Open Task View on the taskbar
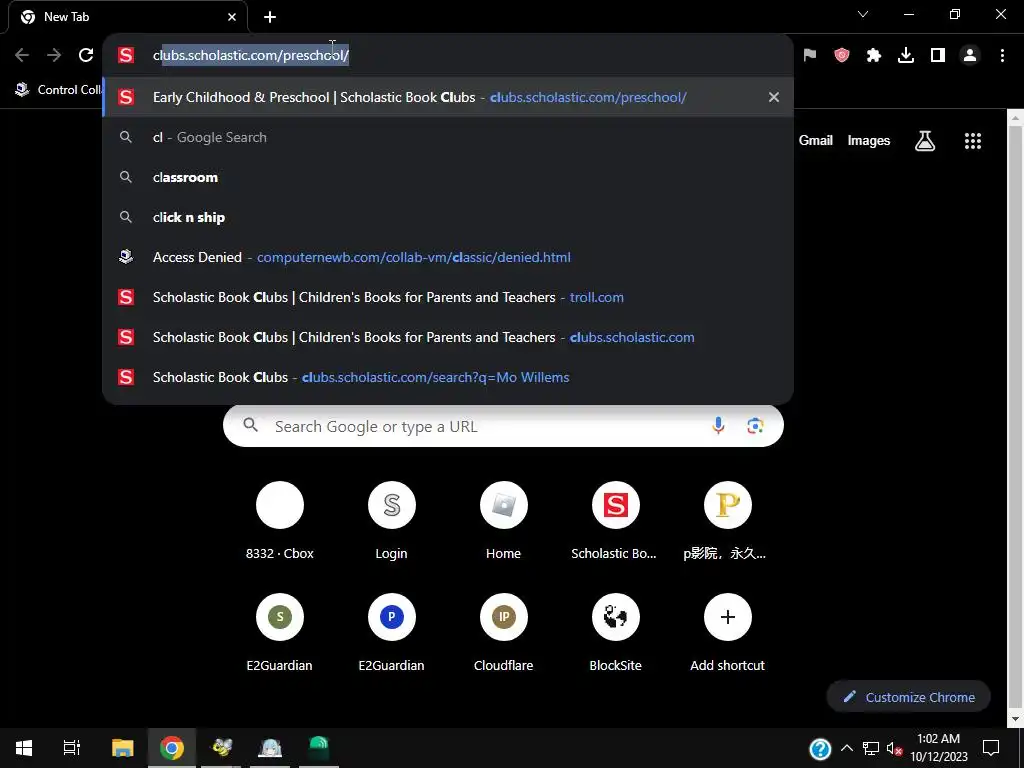The image size is (1024, 768). [71, 748]
